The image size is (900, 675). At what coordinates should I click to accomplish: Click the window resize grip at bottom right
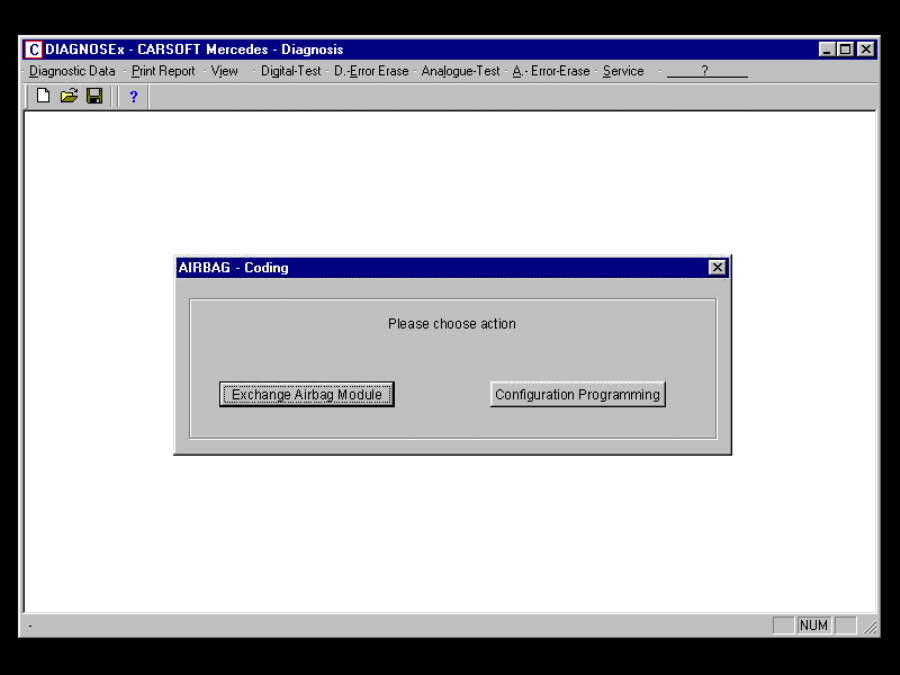point(869,626)
